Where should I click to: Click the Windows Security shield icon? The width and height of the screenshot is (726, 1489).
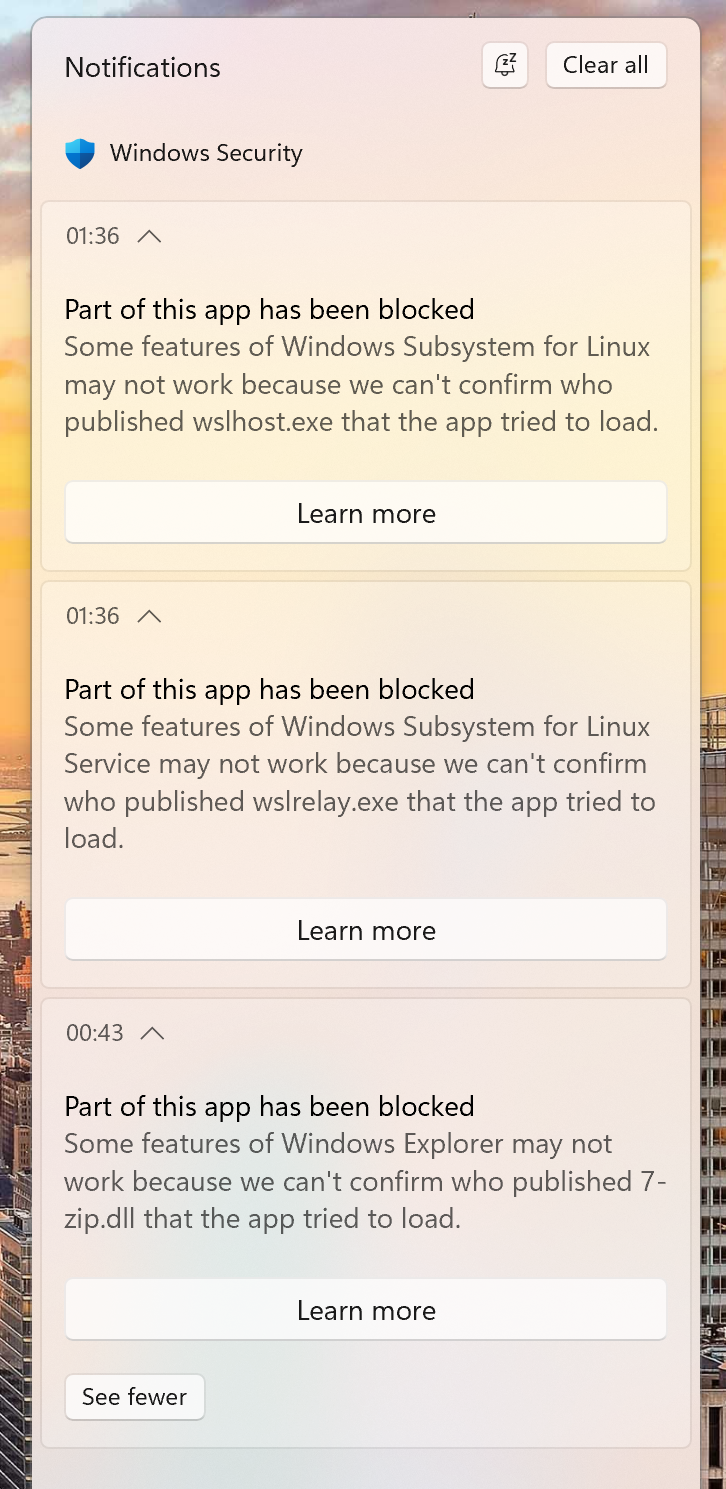80,153
